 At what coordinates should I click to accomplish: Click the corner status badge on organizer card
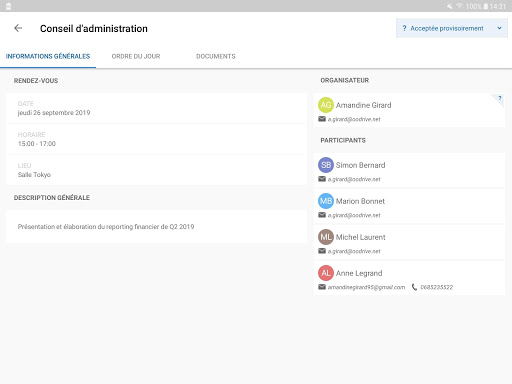coord(499,99)
